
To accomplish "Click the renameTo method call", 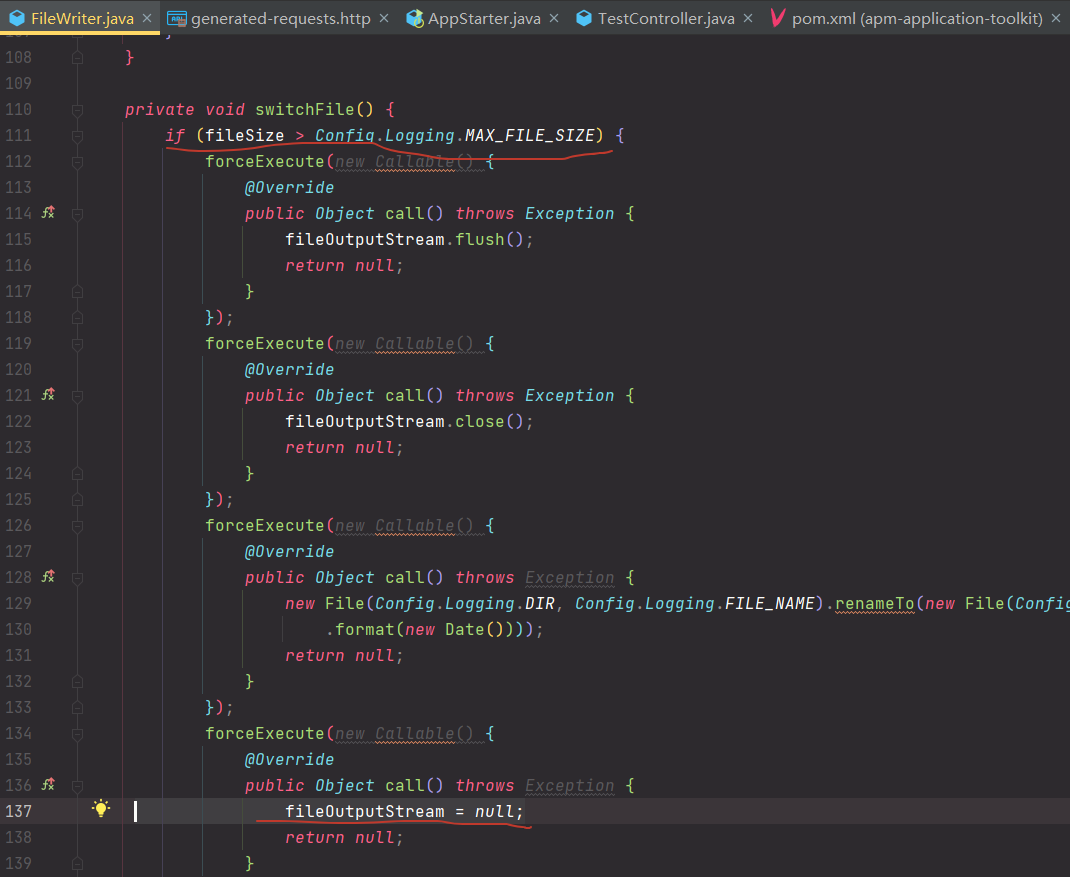I will 875,603.
